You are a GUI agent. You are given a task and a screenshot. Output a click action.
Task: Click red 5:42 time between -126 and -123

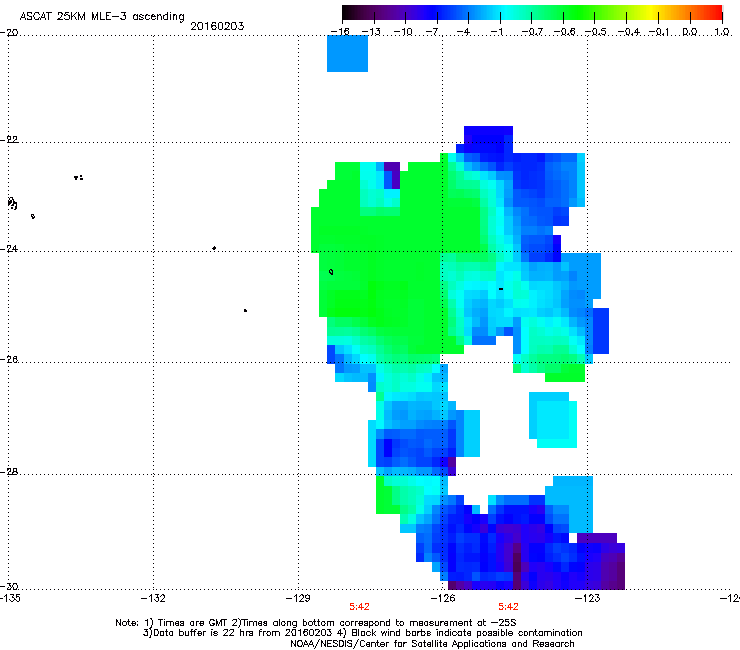pos(508,607)
